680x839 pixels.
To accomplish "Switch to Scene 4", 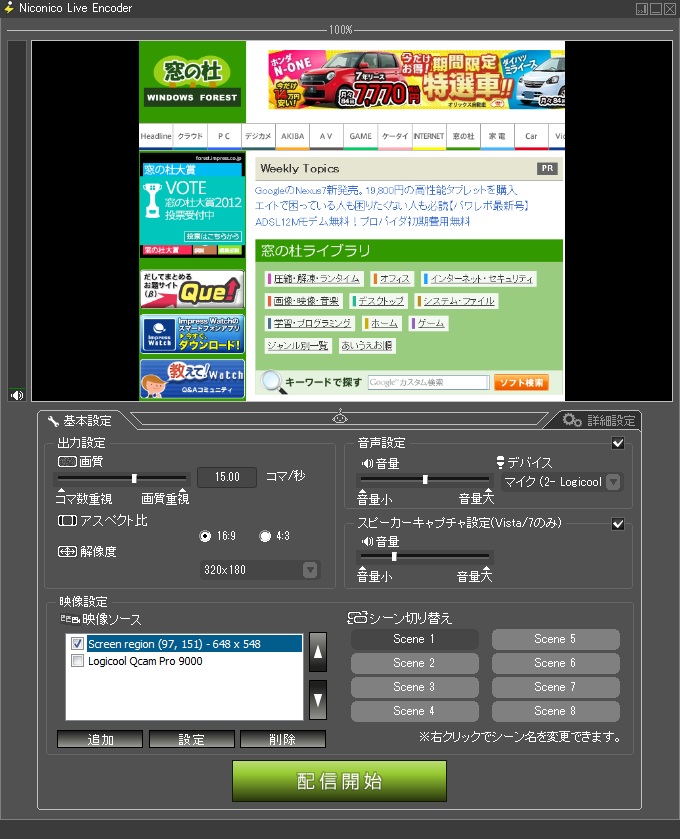I will 415,711.
